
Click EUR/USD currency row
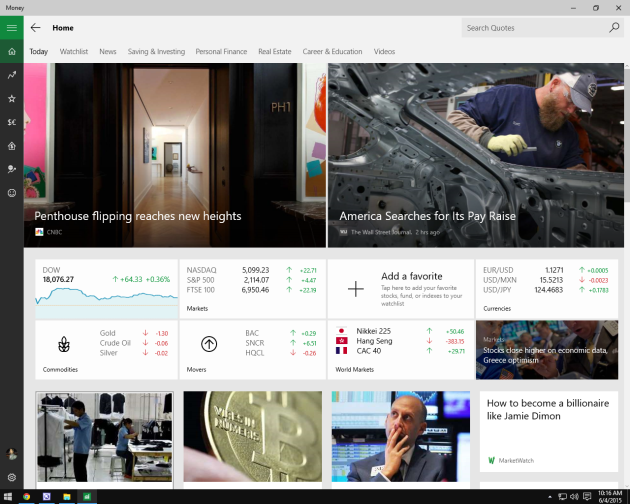point(546,270)
